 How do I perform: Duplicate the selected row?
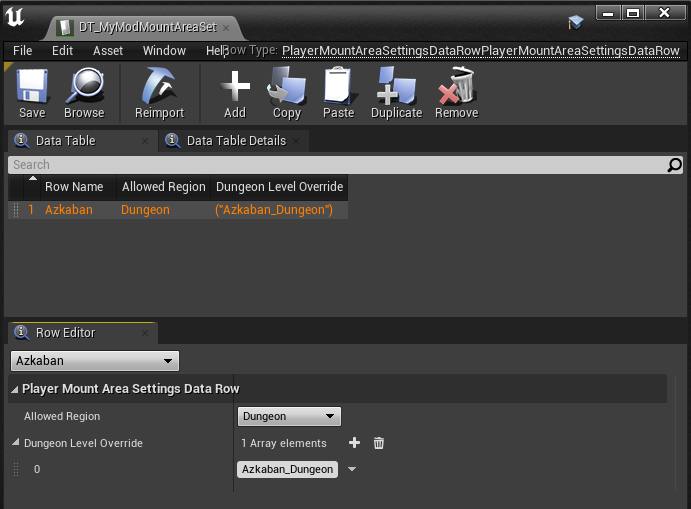click(x=396, y=93)
